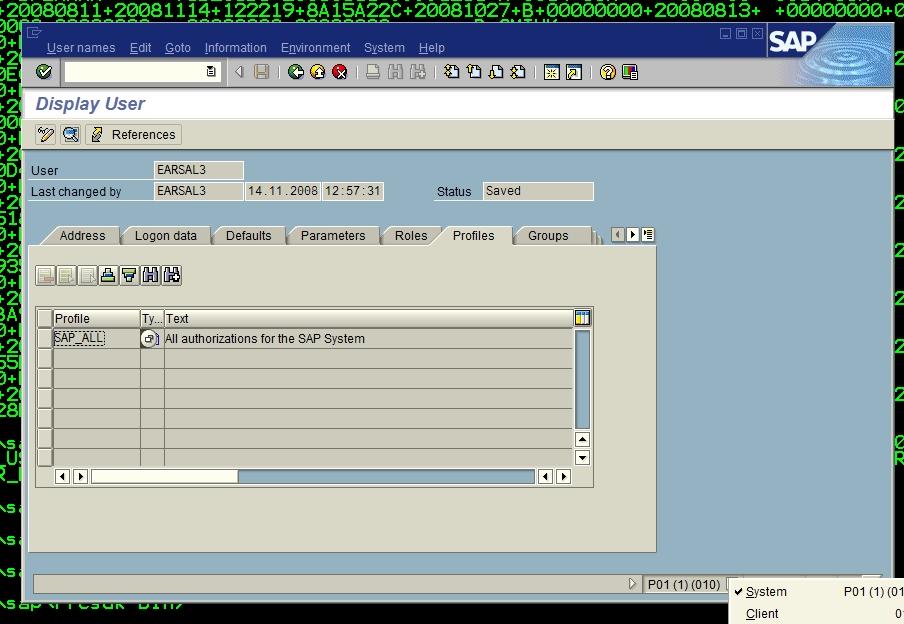Choose Client in the status popup menu
Screen dimensions: 904x624
tap(762, 614)
